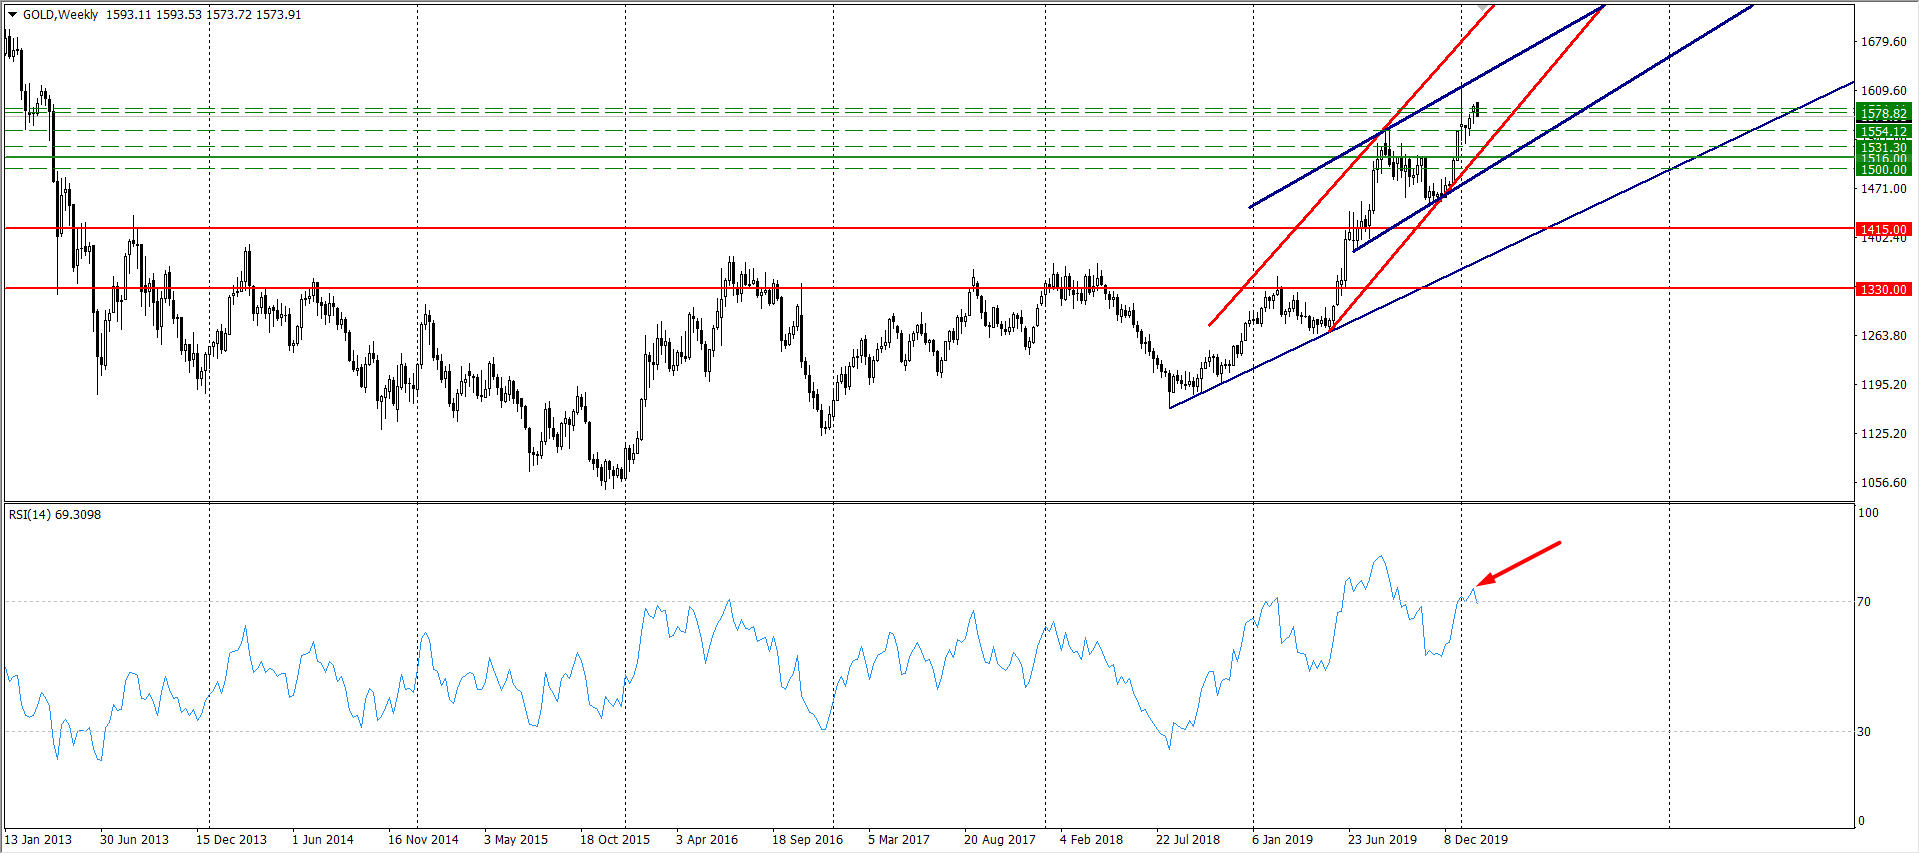Click the 18 Oct 2015 date label
Image resolution: width=1919 pixels, height=854 pixels.
pos(614,839)
